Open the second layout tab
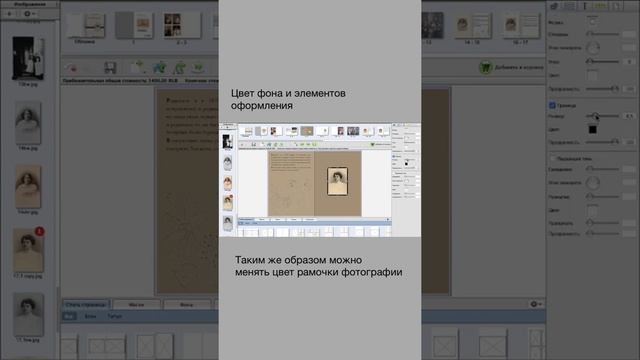Image resolution: width=640 pixels, height=360 pixels. click(x=136, y=304)
